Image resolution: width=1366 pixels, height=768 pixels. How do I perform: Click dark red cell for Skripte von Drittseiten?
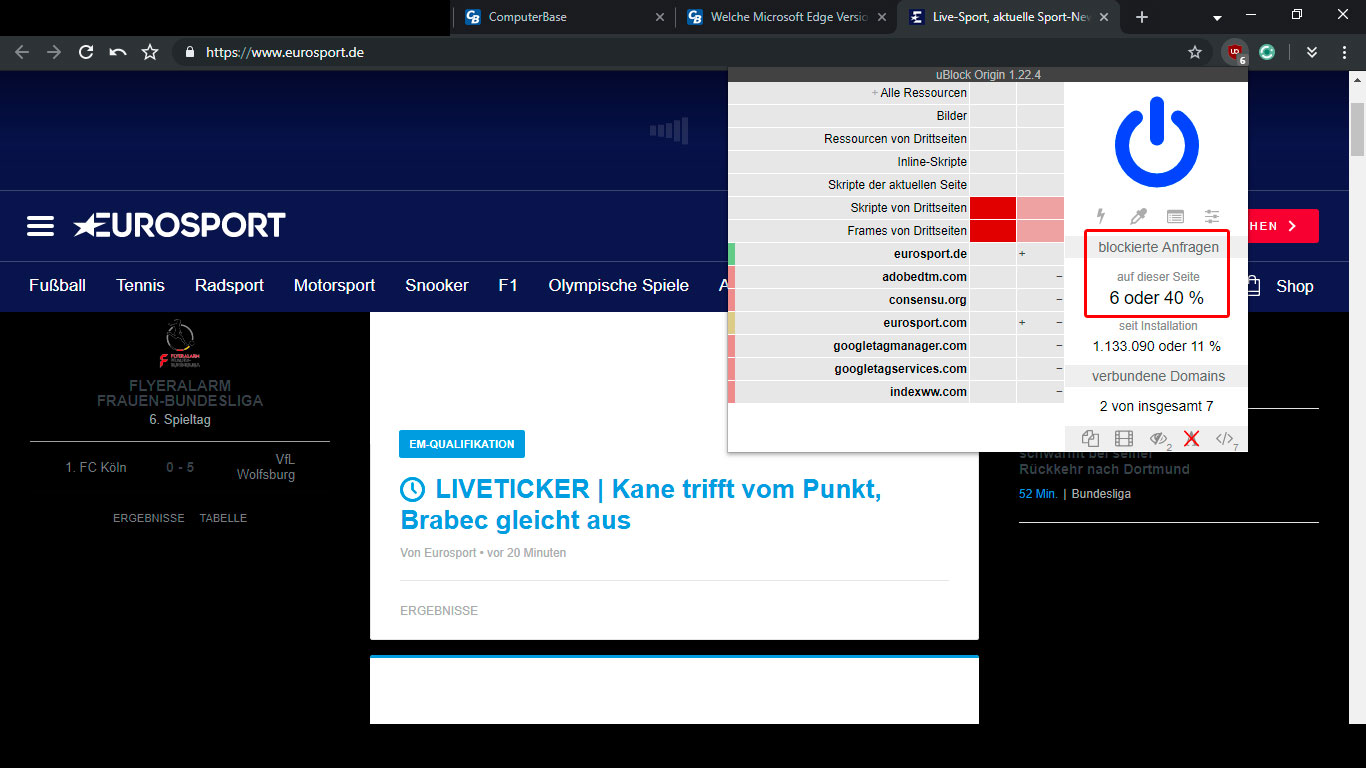pos(993,208)
